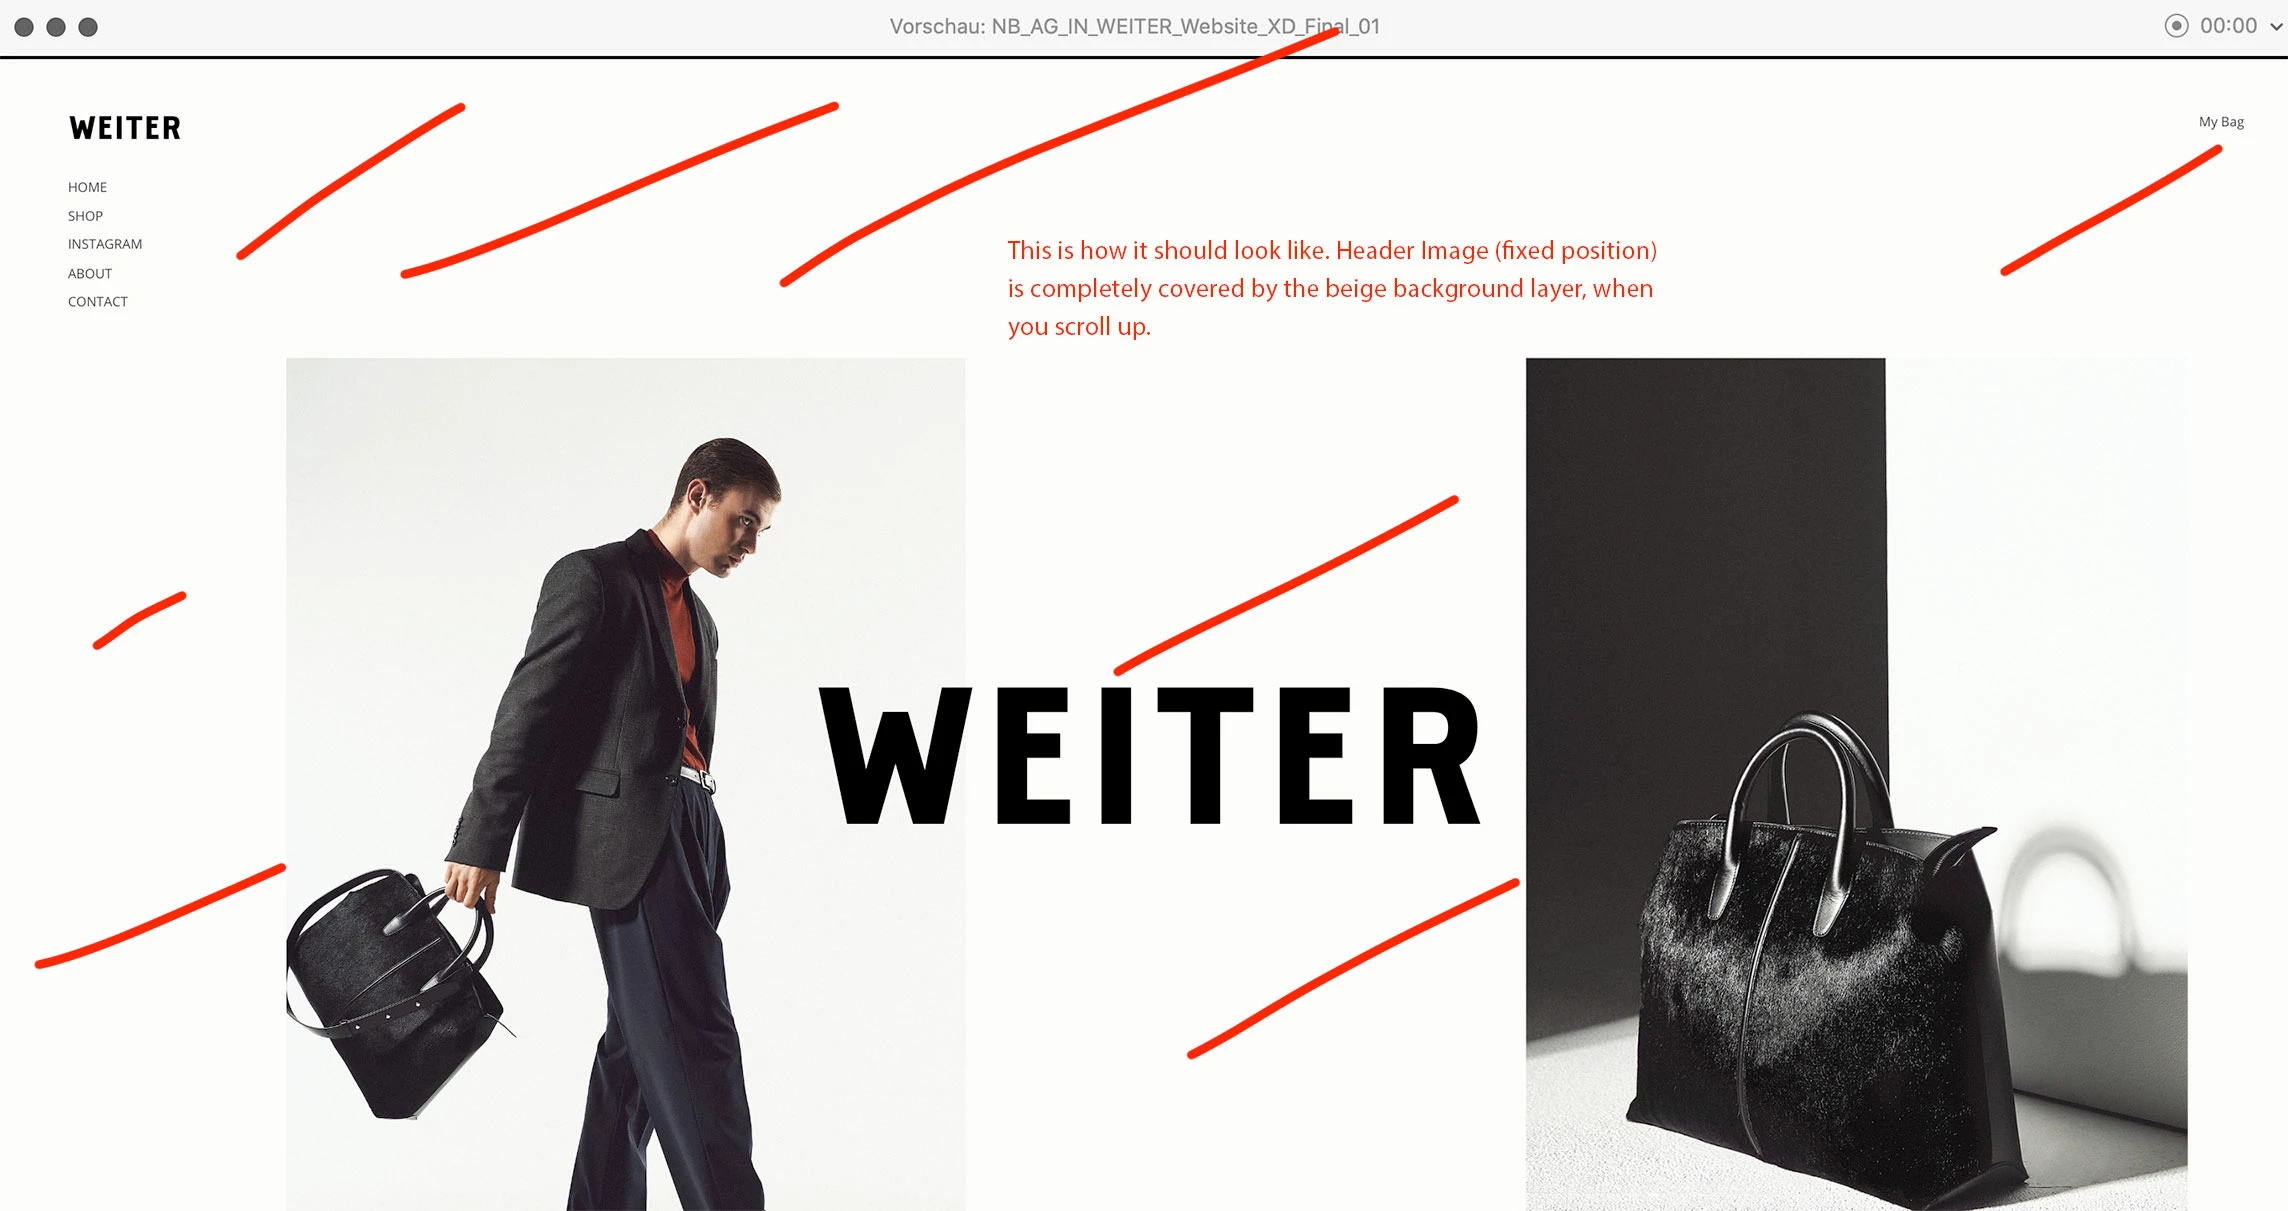The height and width of the screenshot is (1211, 2288).
Task: Click the black fur handbag photo
Action: click(1856, 784)
